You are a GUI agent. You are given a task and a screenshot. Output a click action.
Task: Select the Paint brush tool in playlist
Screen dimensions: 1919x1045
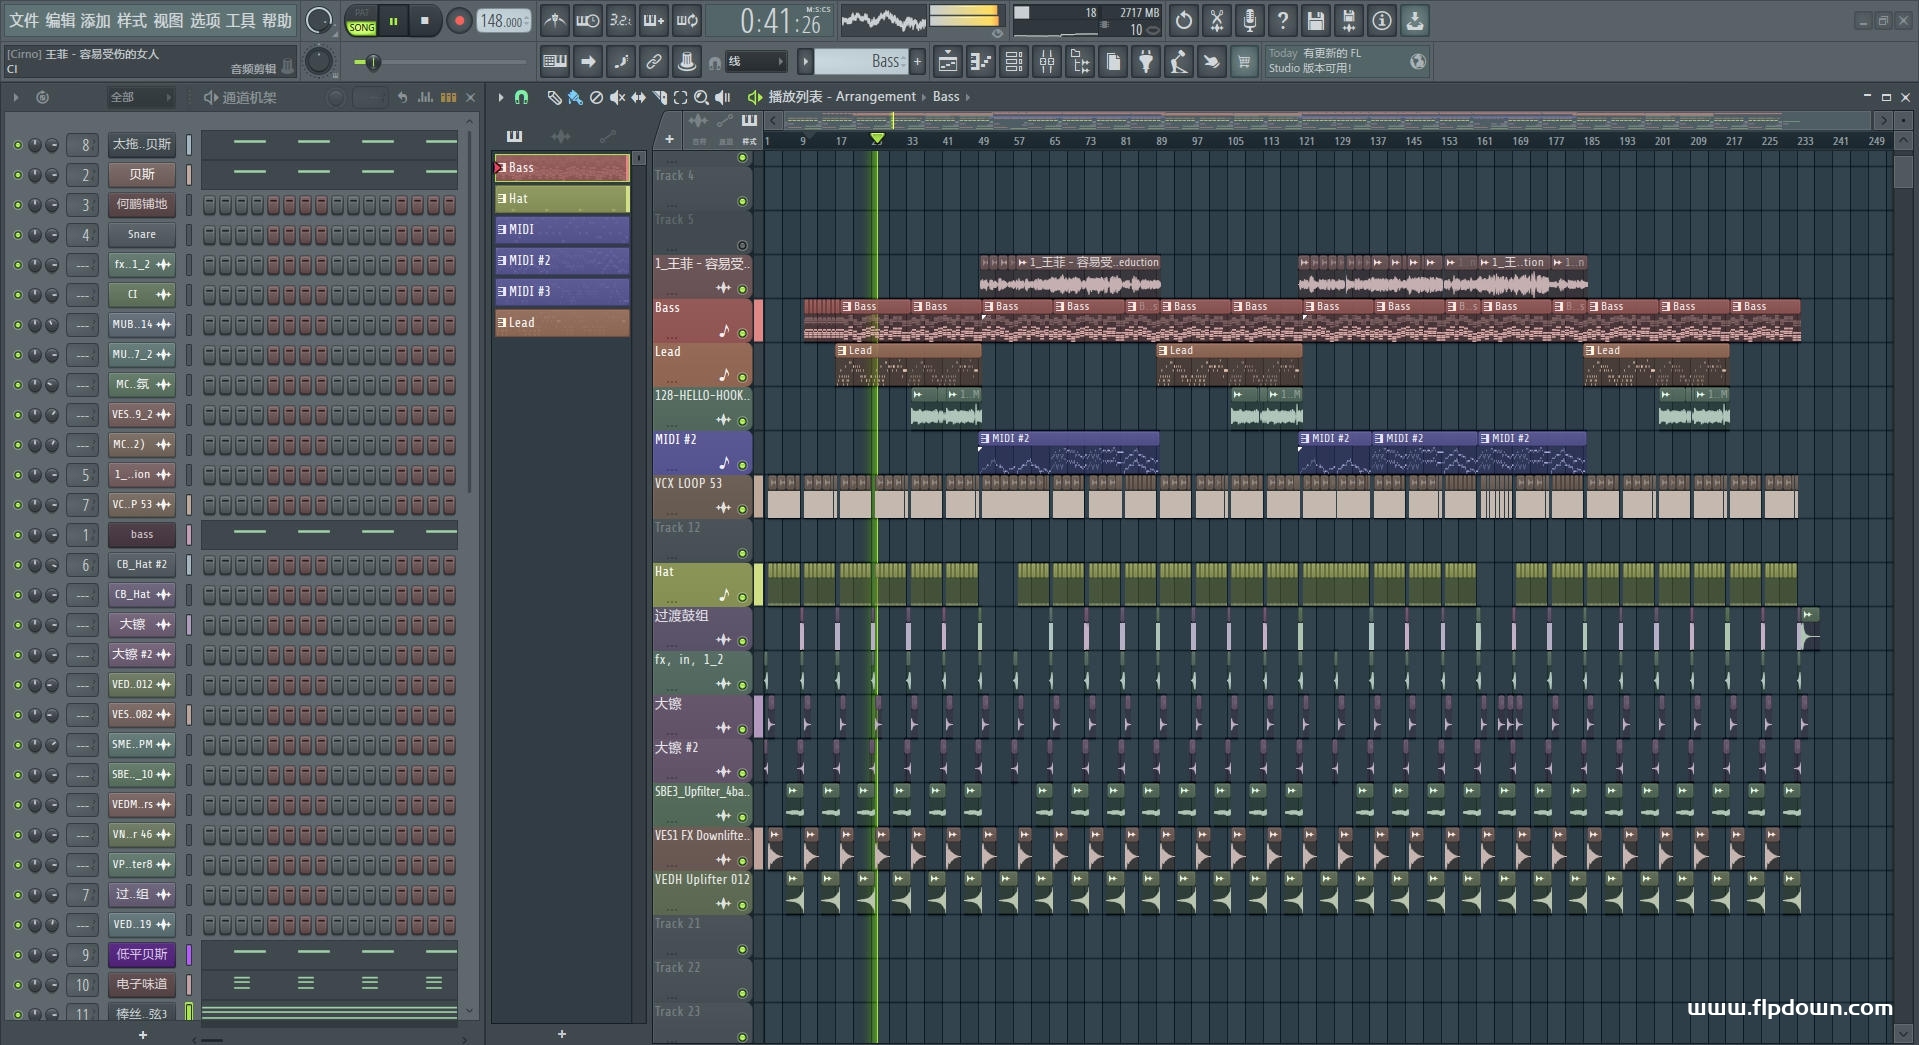click(575, 97)
